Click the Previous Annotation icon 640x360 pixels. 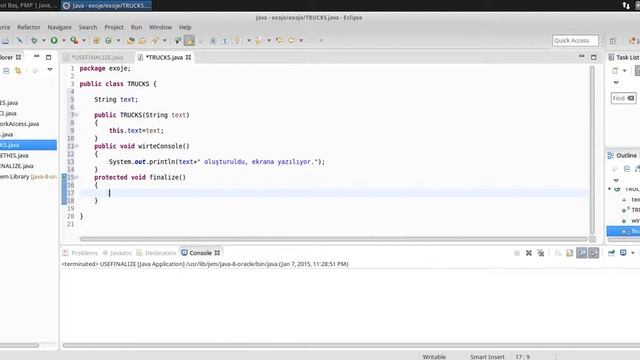[x=258, y=40]
